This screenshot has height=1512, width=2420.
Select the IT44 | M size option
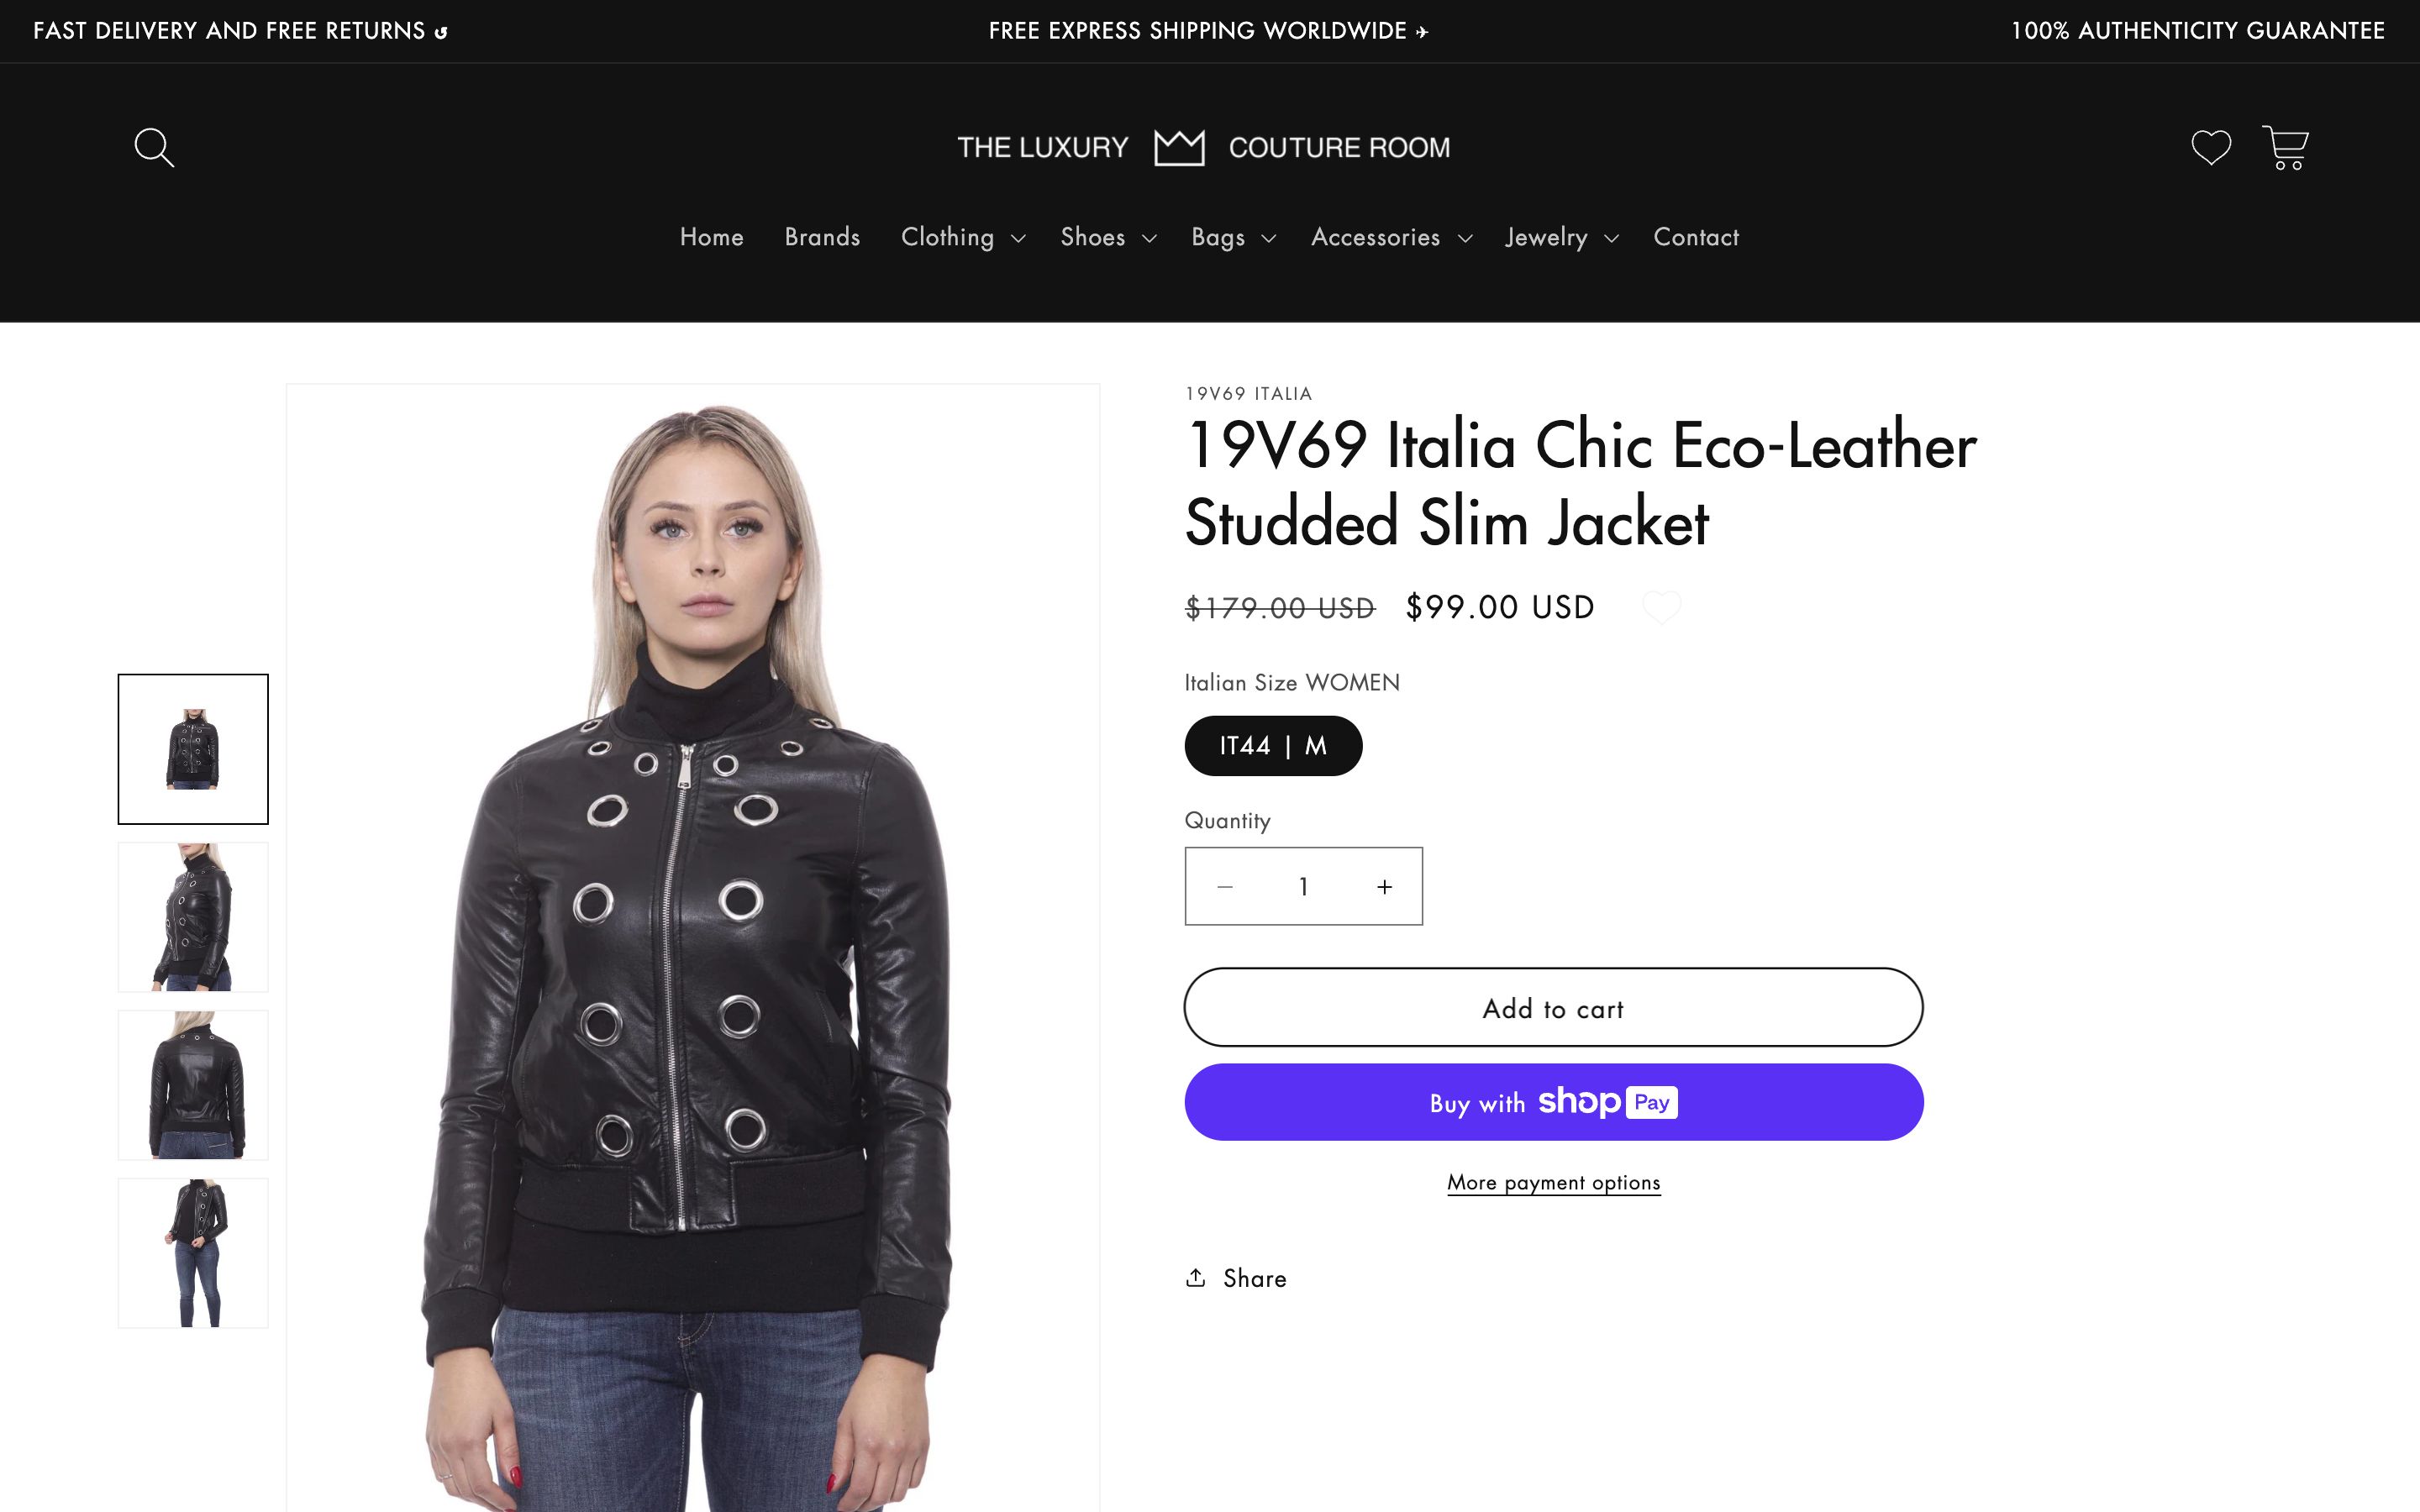pos(1273,746)
